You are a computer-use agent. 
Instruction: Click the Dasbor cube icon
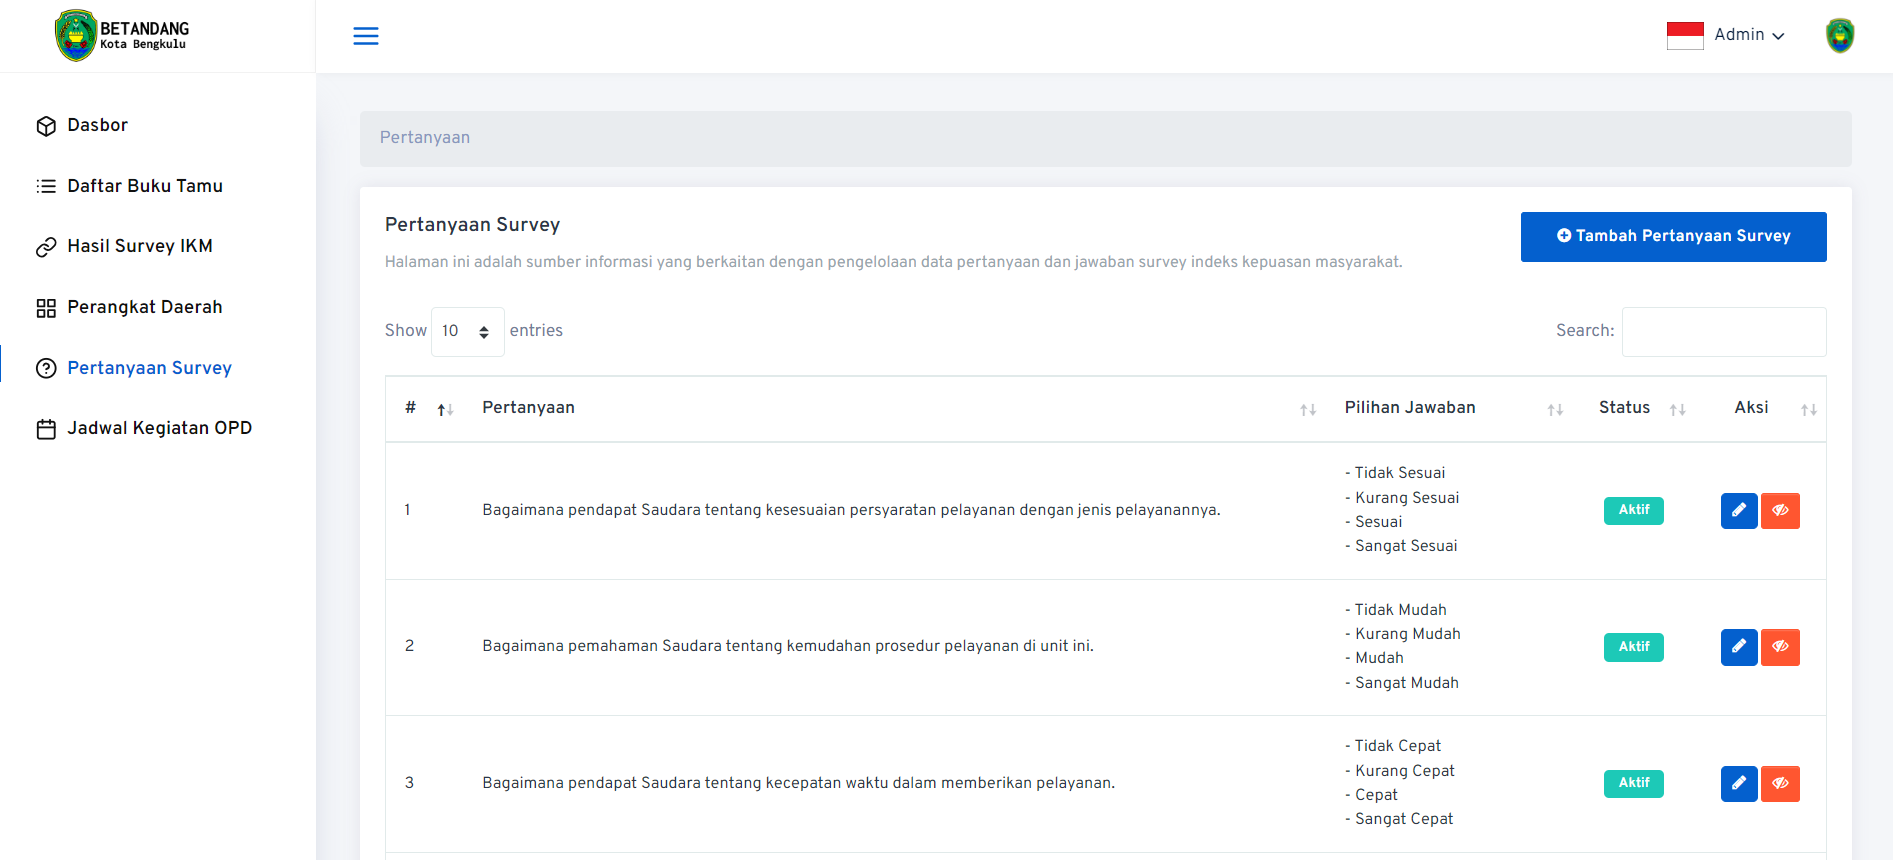tap(46, 126)
